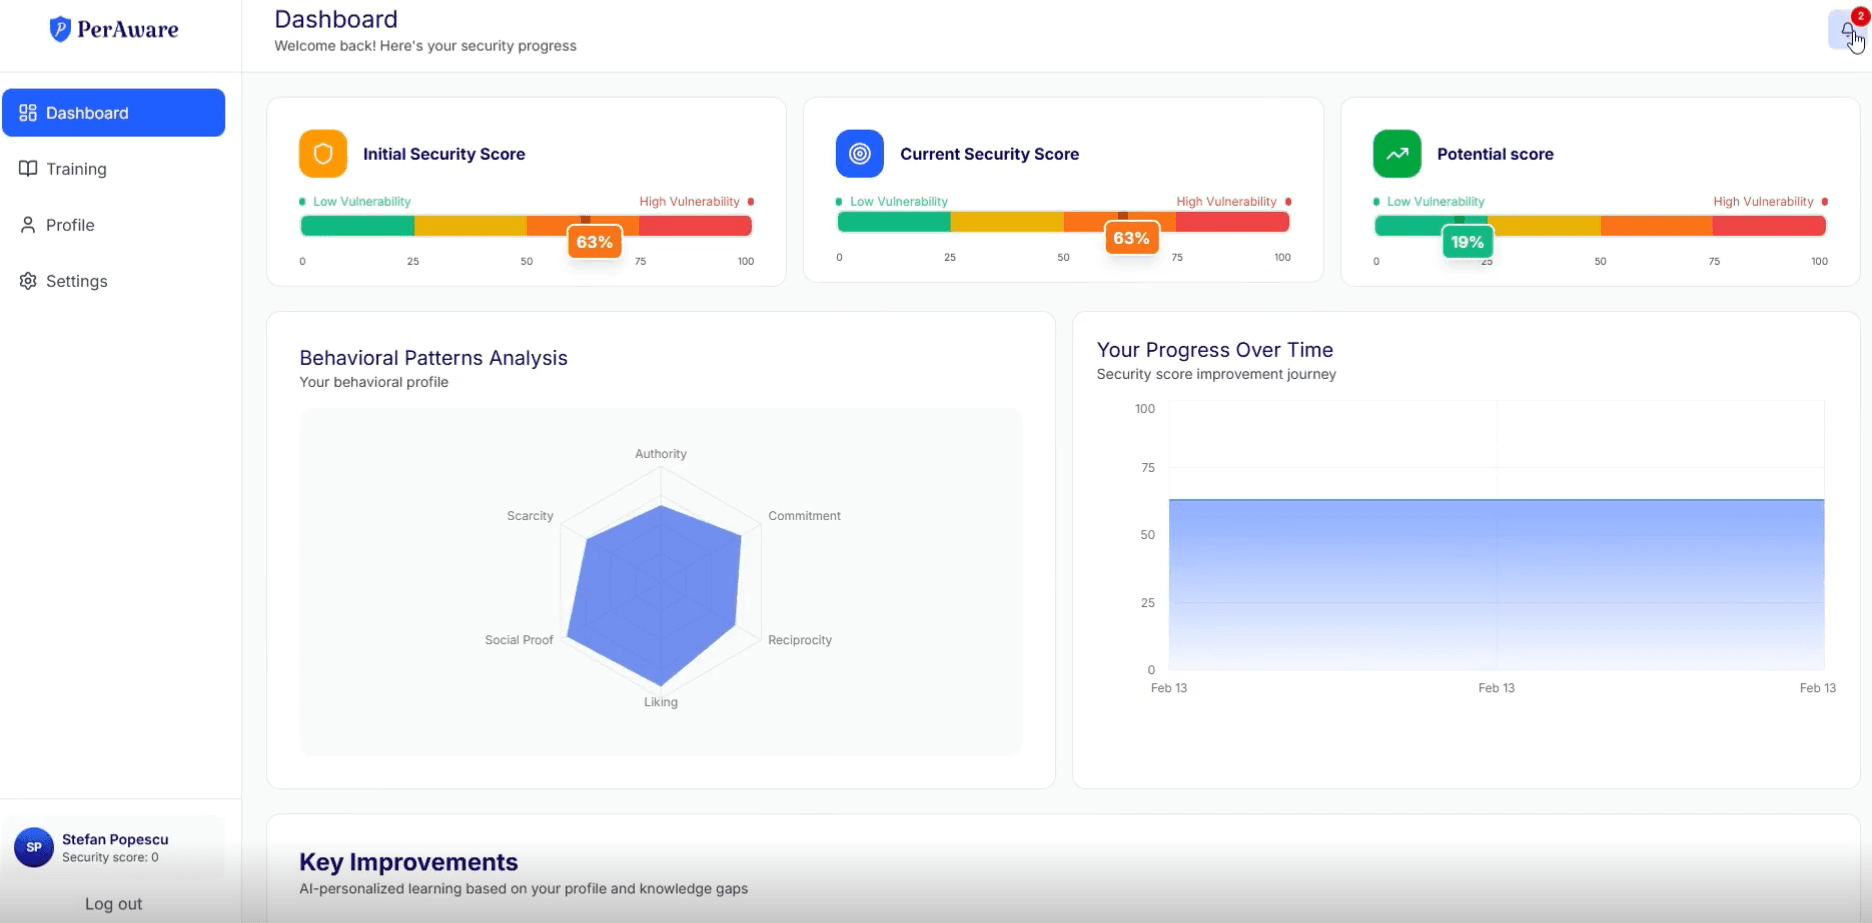Click the 63% marker on Initial Security Score bar
The image size is (1872, 923).
pos(594,242)
